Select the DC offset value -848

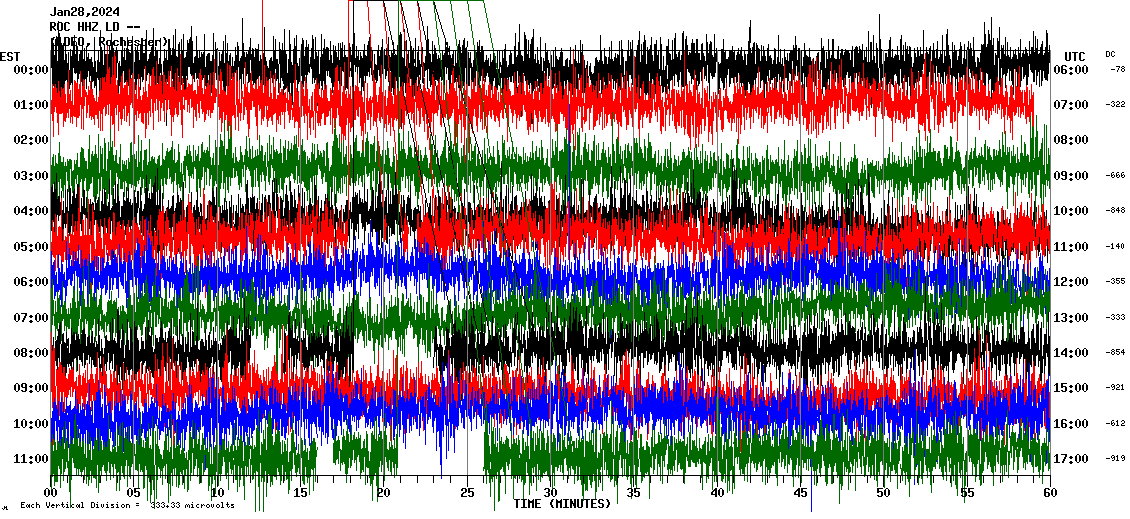pos(1116,211)
